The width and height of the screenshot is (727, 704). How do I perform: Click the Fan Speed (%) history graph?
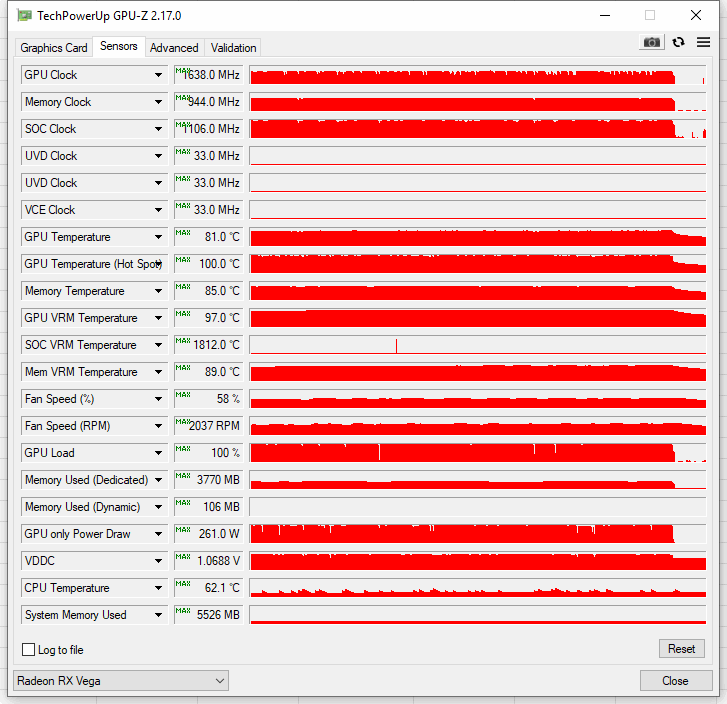point(478,399)
